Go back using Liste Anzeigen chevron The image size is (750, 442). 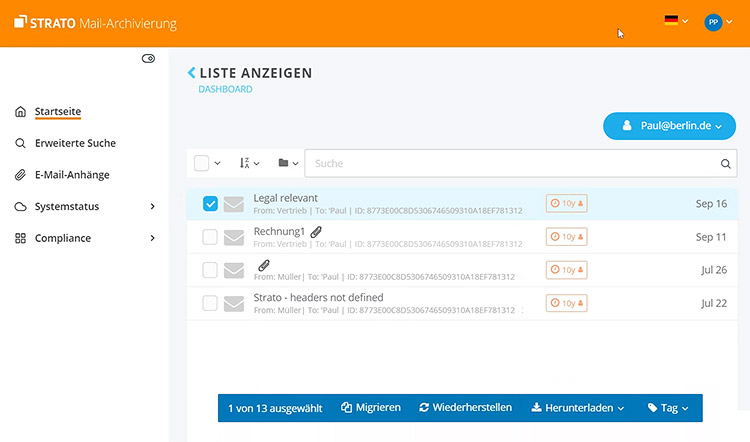(x=191, y=73)
